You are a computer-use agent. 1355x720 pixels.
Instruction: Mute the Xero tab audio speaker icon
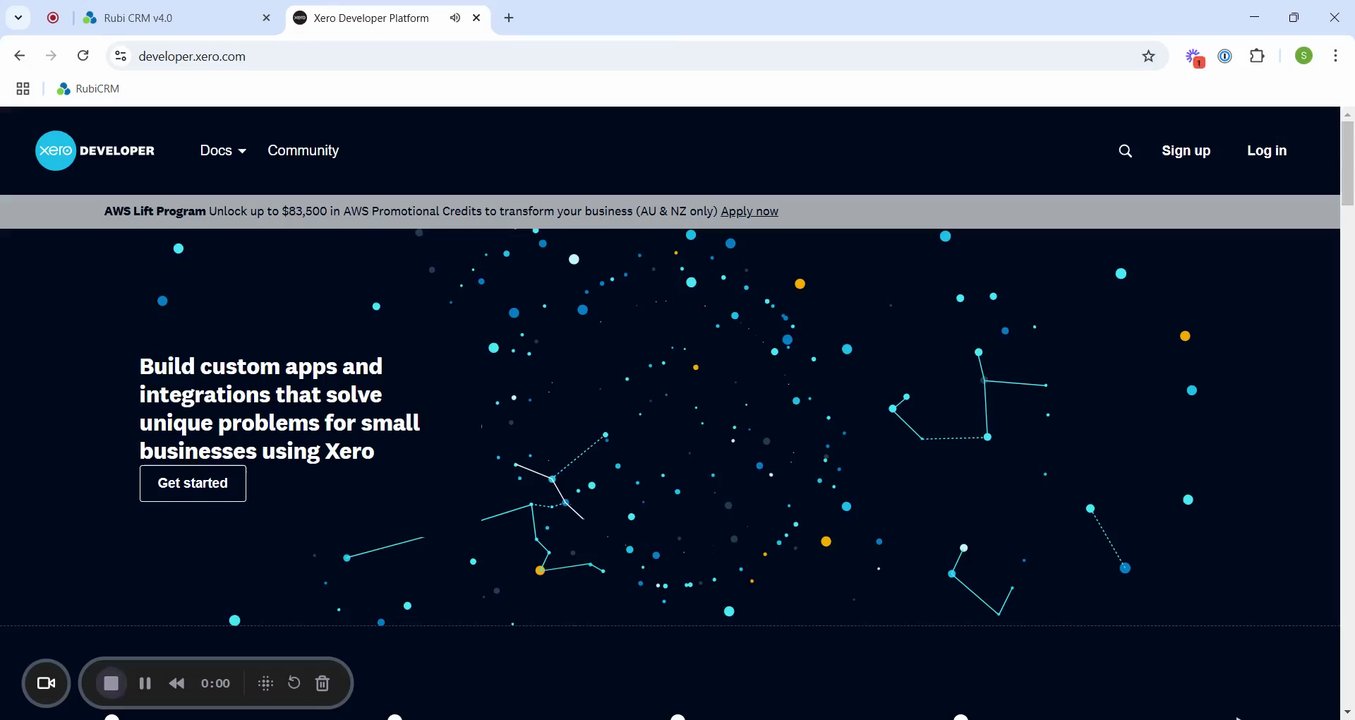[x=455, y=18]
